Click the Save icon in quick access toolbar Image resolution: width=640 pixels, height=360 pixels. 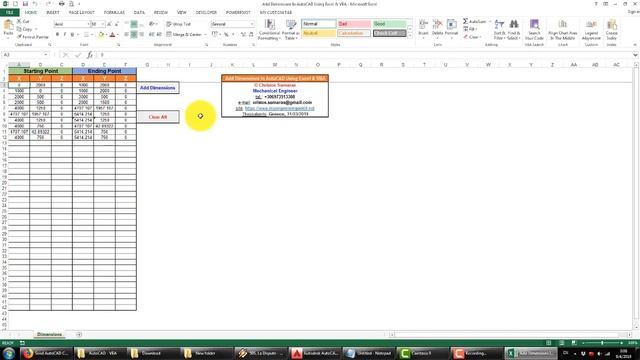click(x=25, y=4)
